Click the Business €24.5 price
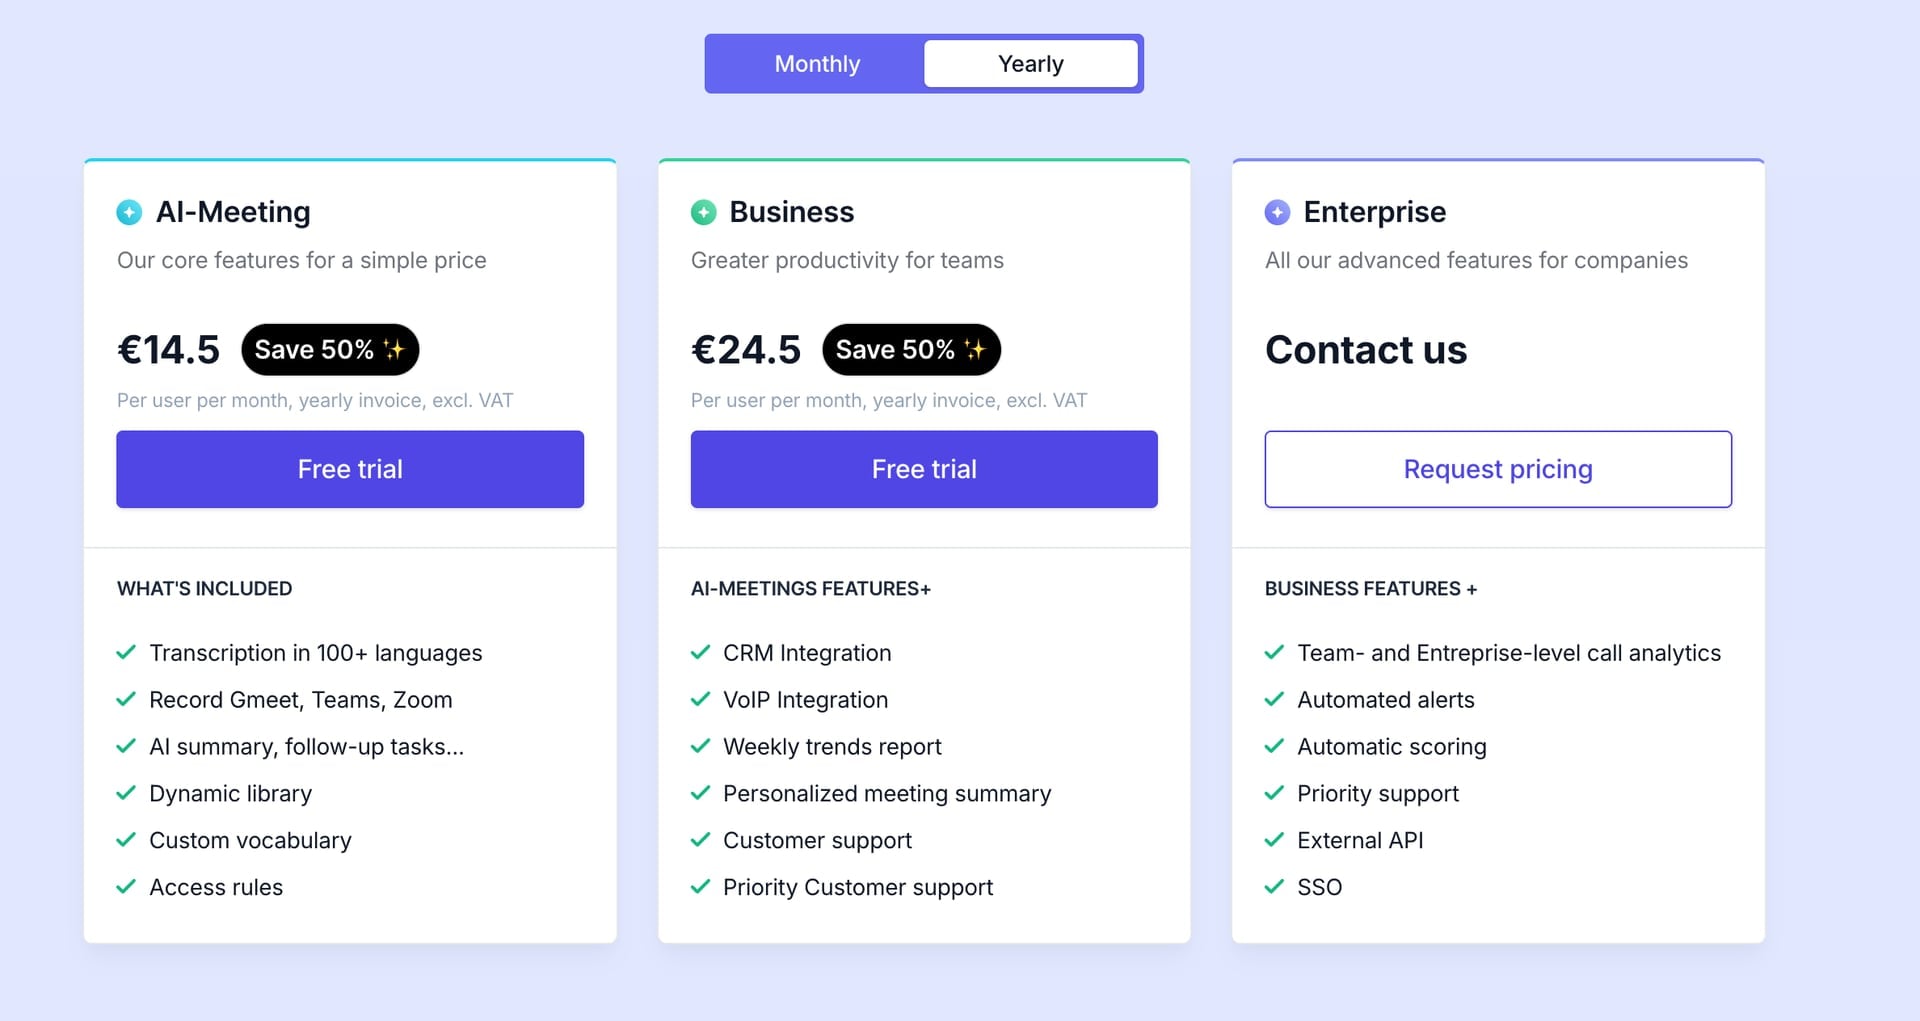 (746, 350)
